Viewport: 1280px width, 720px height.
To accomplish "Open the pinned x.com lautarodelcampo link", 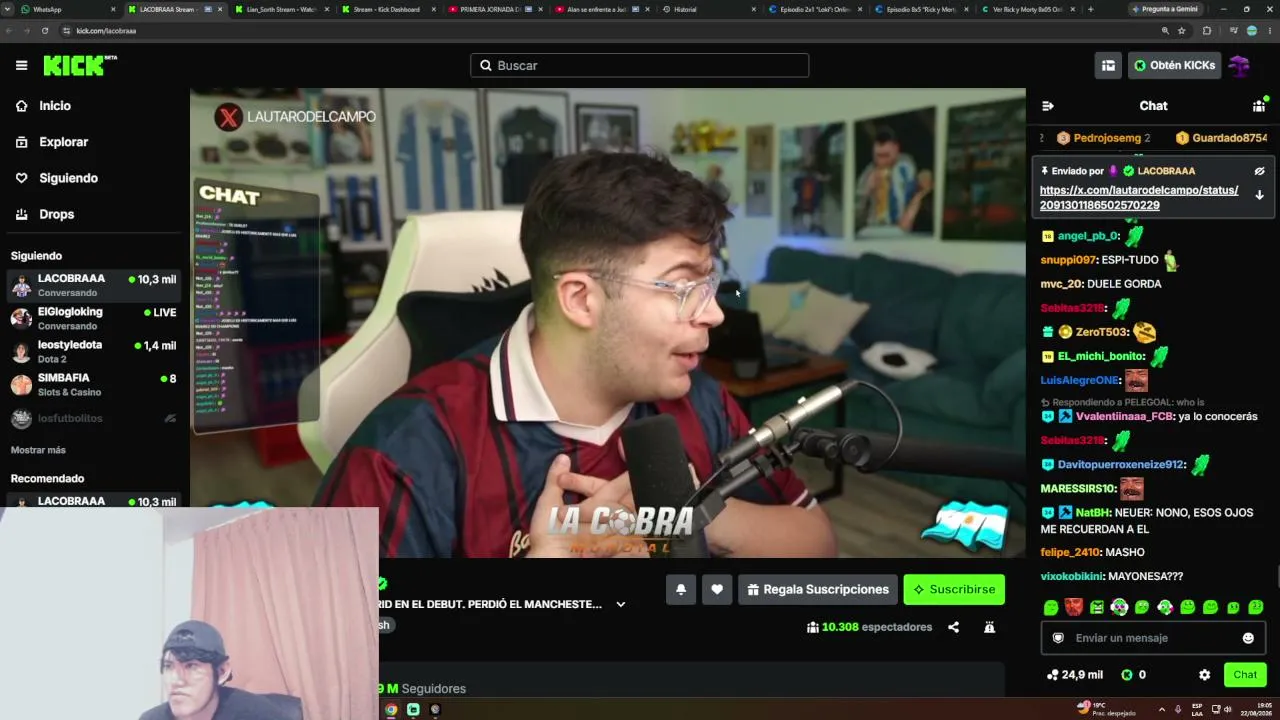I will [x=1139, y=198].
